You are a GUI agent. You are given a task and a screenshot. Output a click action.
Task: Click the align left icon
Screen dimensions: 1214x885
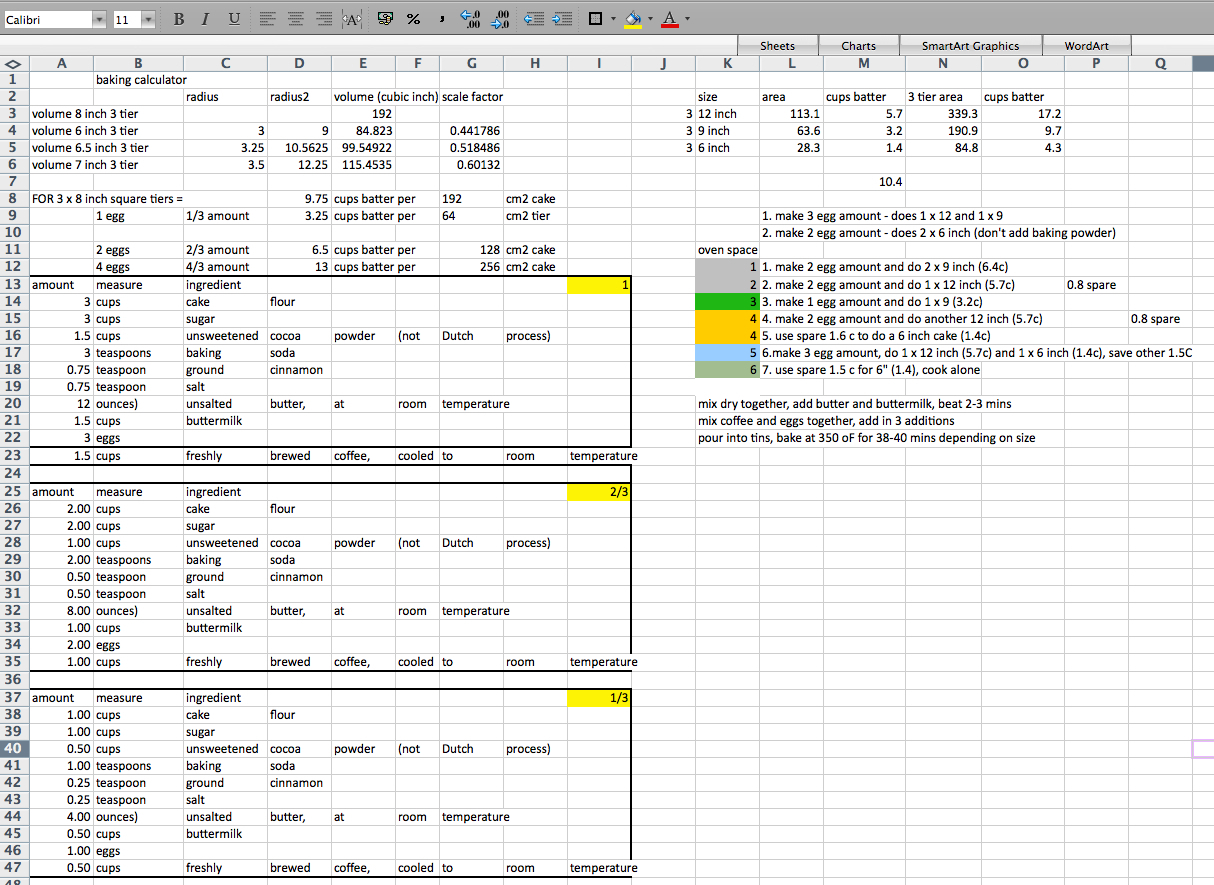coord(266,19)
